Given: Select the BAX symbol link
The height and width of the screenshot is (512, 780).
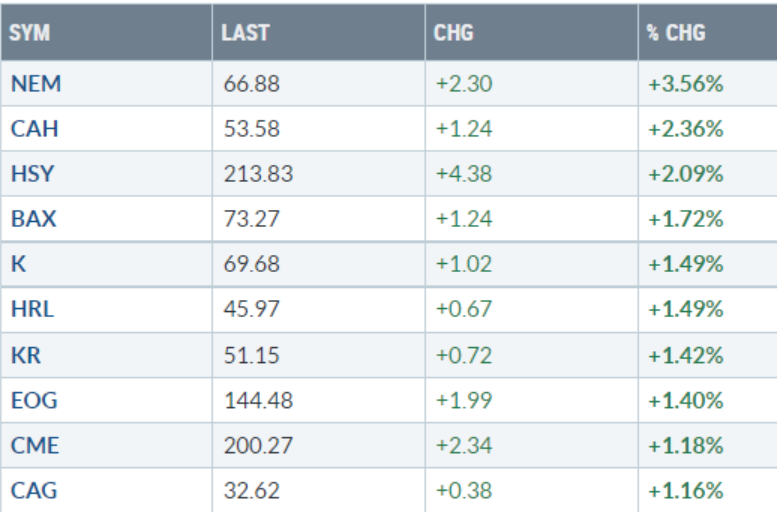Looking at the screenshot, I should click(x=32, y=219).
